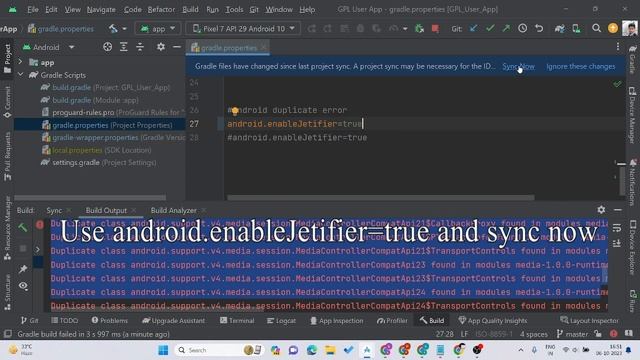Image resolution: width=640 pixels, height=360 pixels.
Task: Open the profiler dropdown arrow in toolbar
Action: (x=405, y=29)
